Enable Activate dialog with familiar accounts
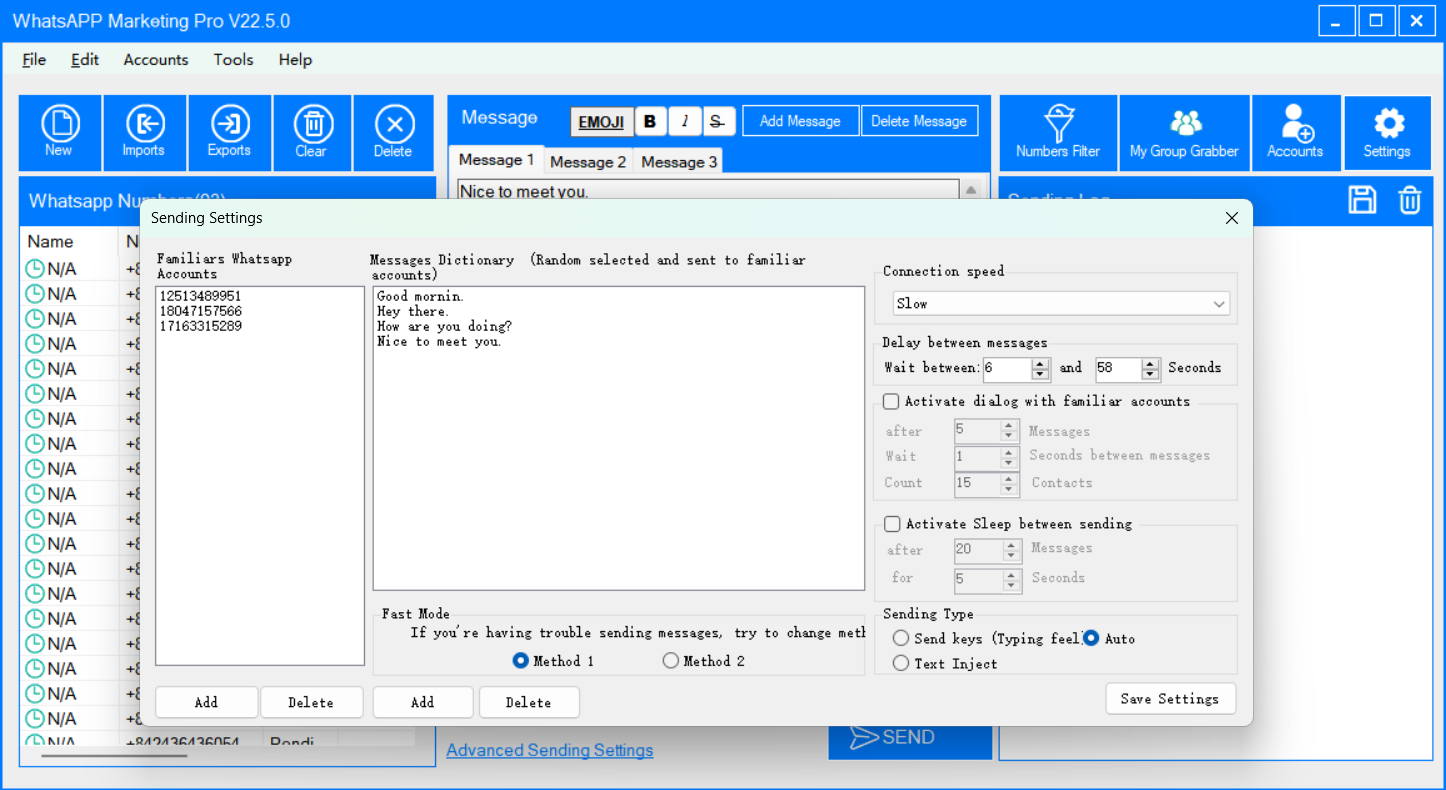This screenshot has width=1446, height=790. (891, 401)
